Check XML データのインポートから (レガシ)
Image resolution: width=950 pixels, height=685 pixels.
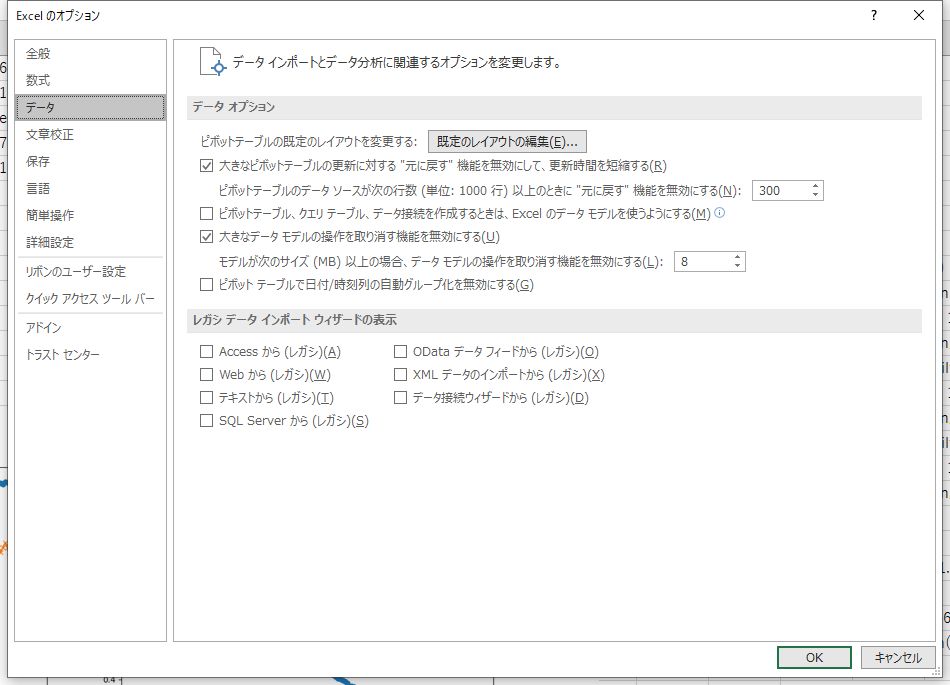click(400, 375)
